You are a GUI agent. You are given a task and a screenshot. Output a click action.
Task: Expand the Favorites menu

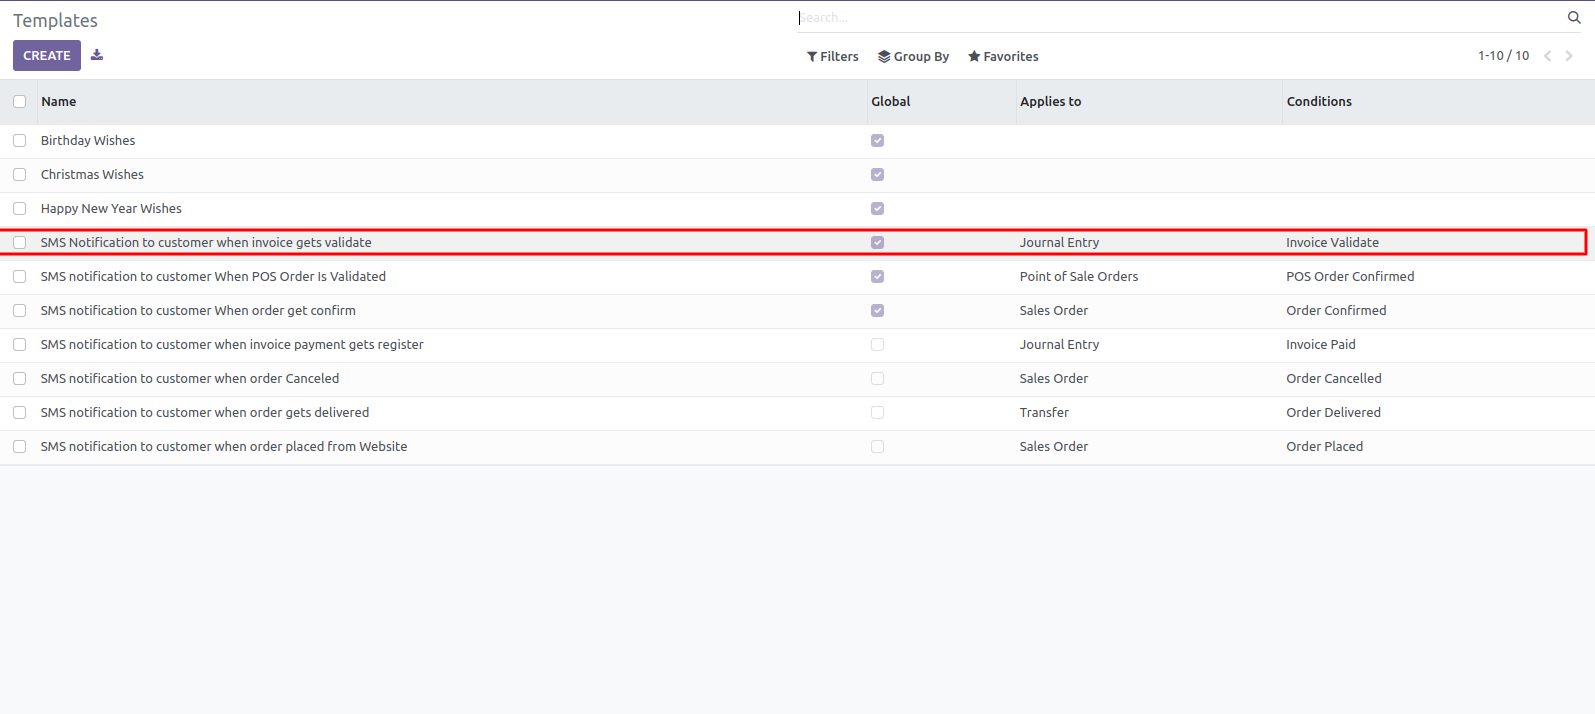coord(1003,57)
